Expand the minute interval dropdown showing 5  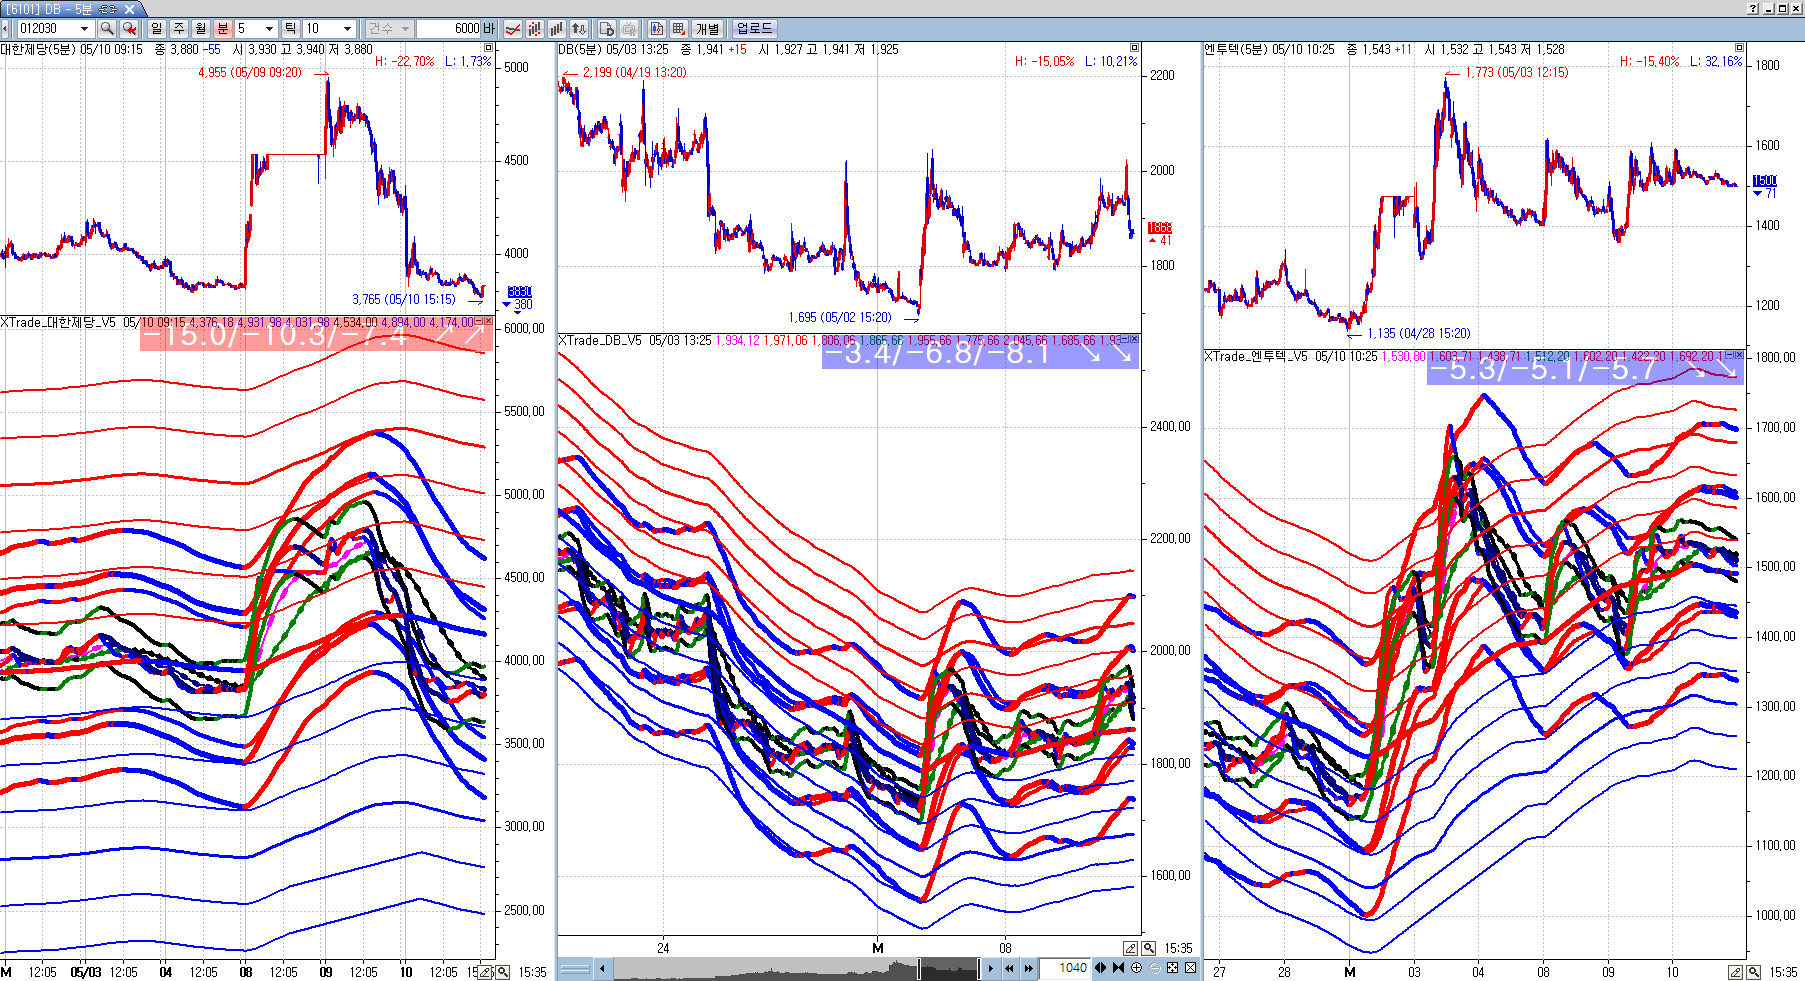(x=269, y=29)
